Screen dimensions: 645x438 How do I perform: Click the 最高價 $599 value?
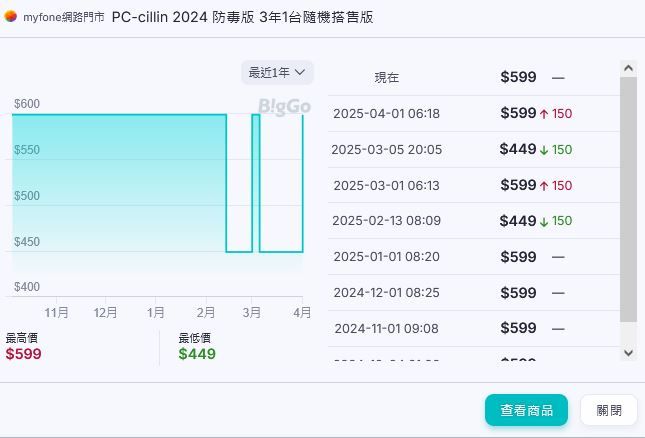pyautogui.click(x=24, y=354)
